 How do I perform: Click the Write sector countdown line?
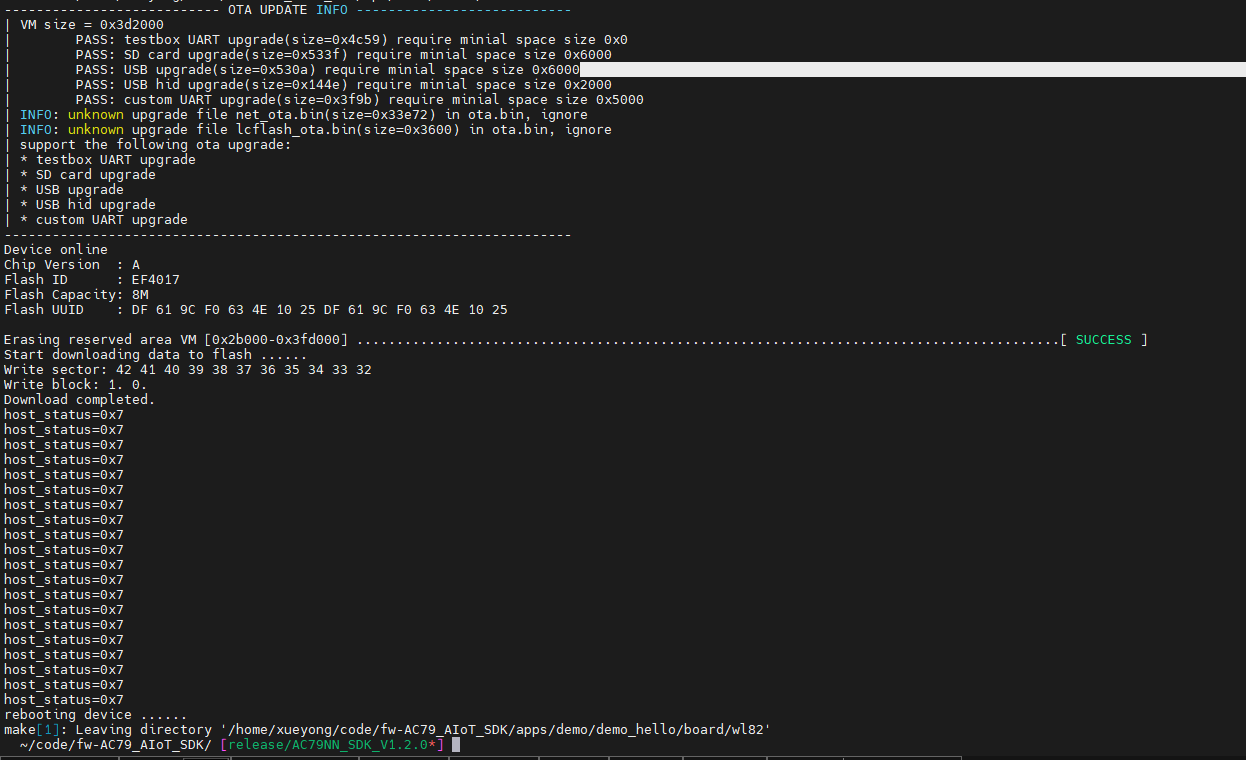[x=188, y=370]
